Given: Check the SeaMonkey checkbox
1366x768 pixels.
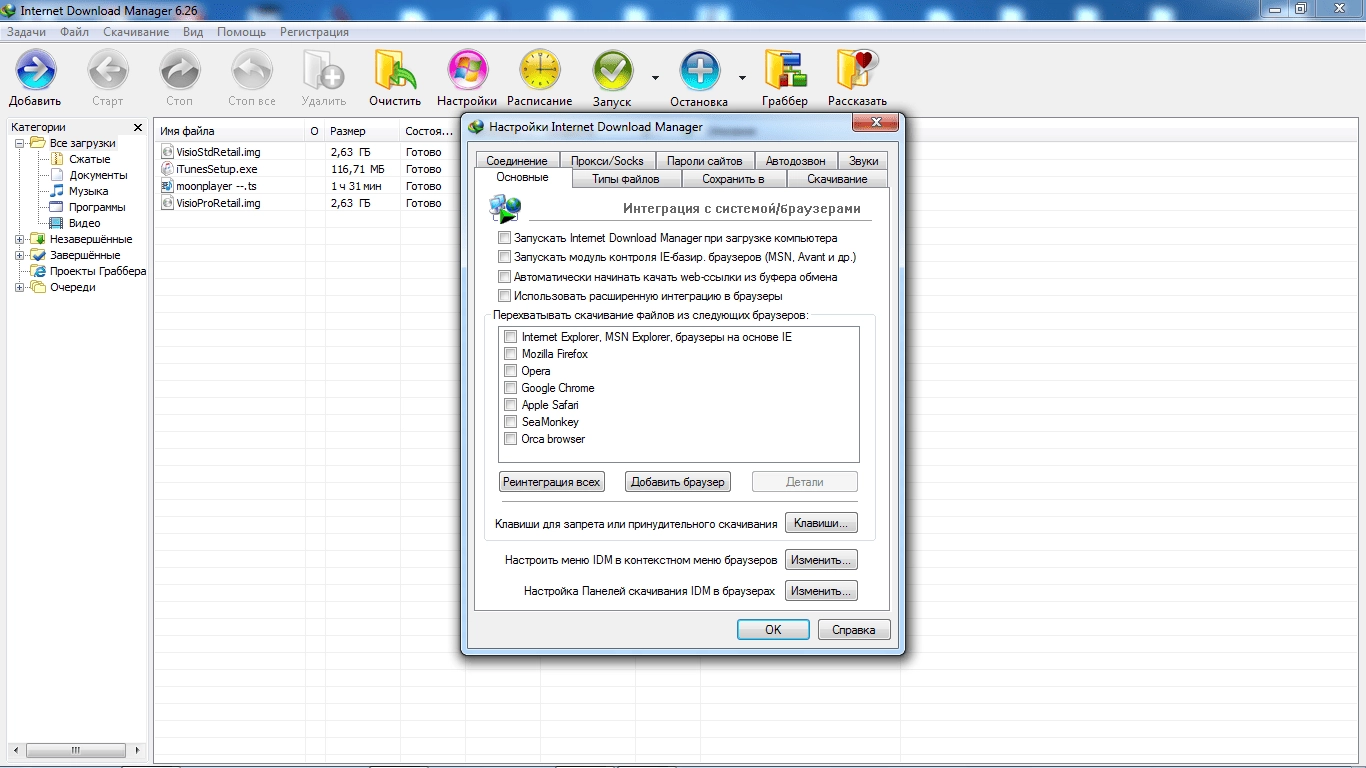Looking at the screenshot, I should coord(511,422).
